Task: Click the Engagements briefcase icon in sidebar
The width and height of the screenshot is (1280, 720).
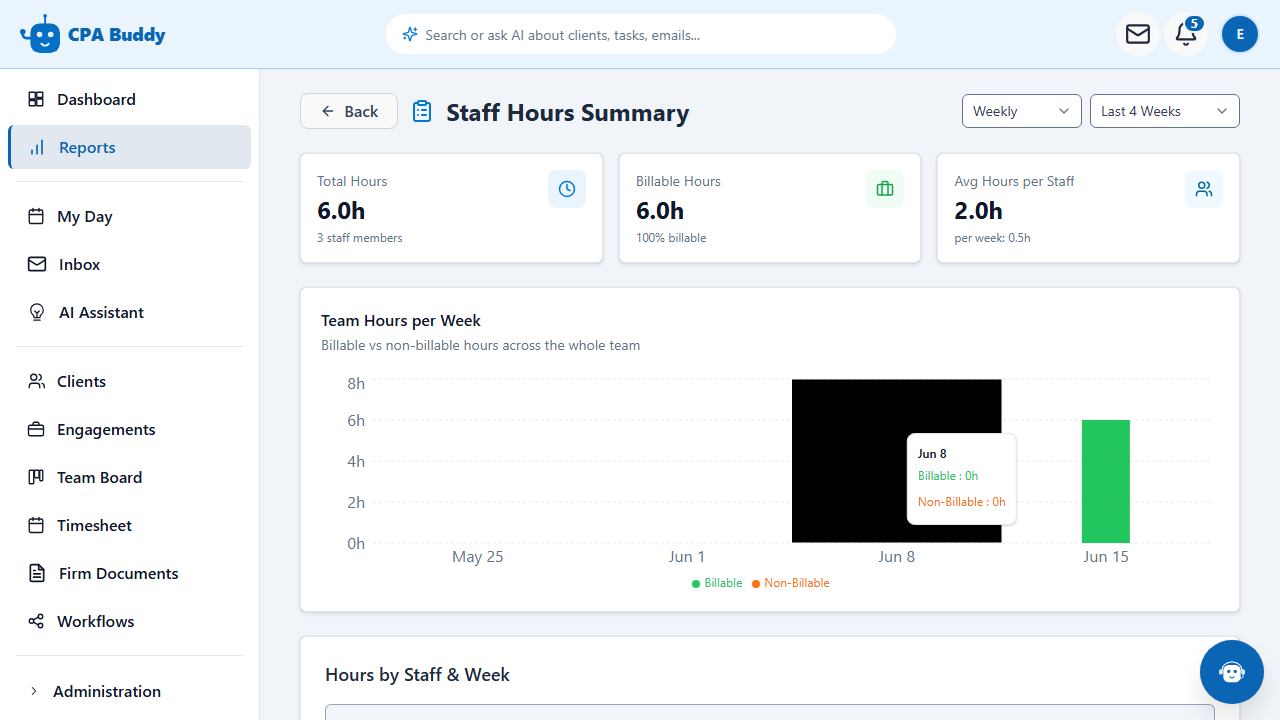Action: pos(36,429)
